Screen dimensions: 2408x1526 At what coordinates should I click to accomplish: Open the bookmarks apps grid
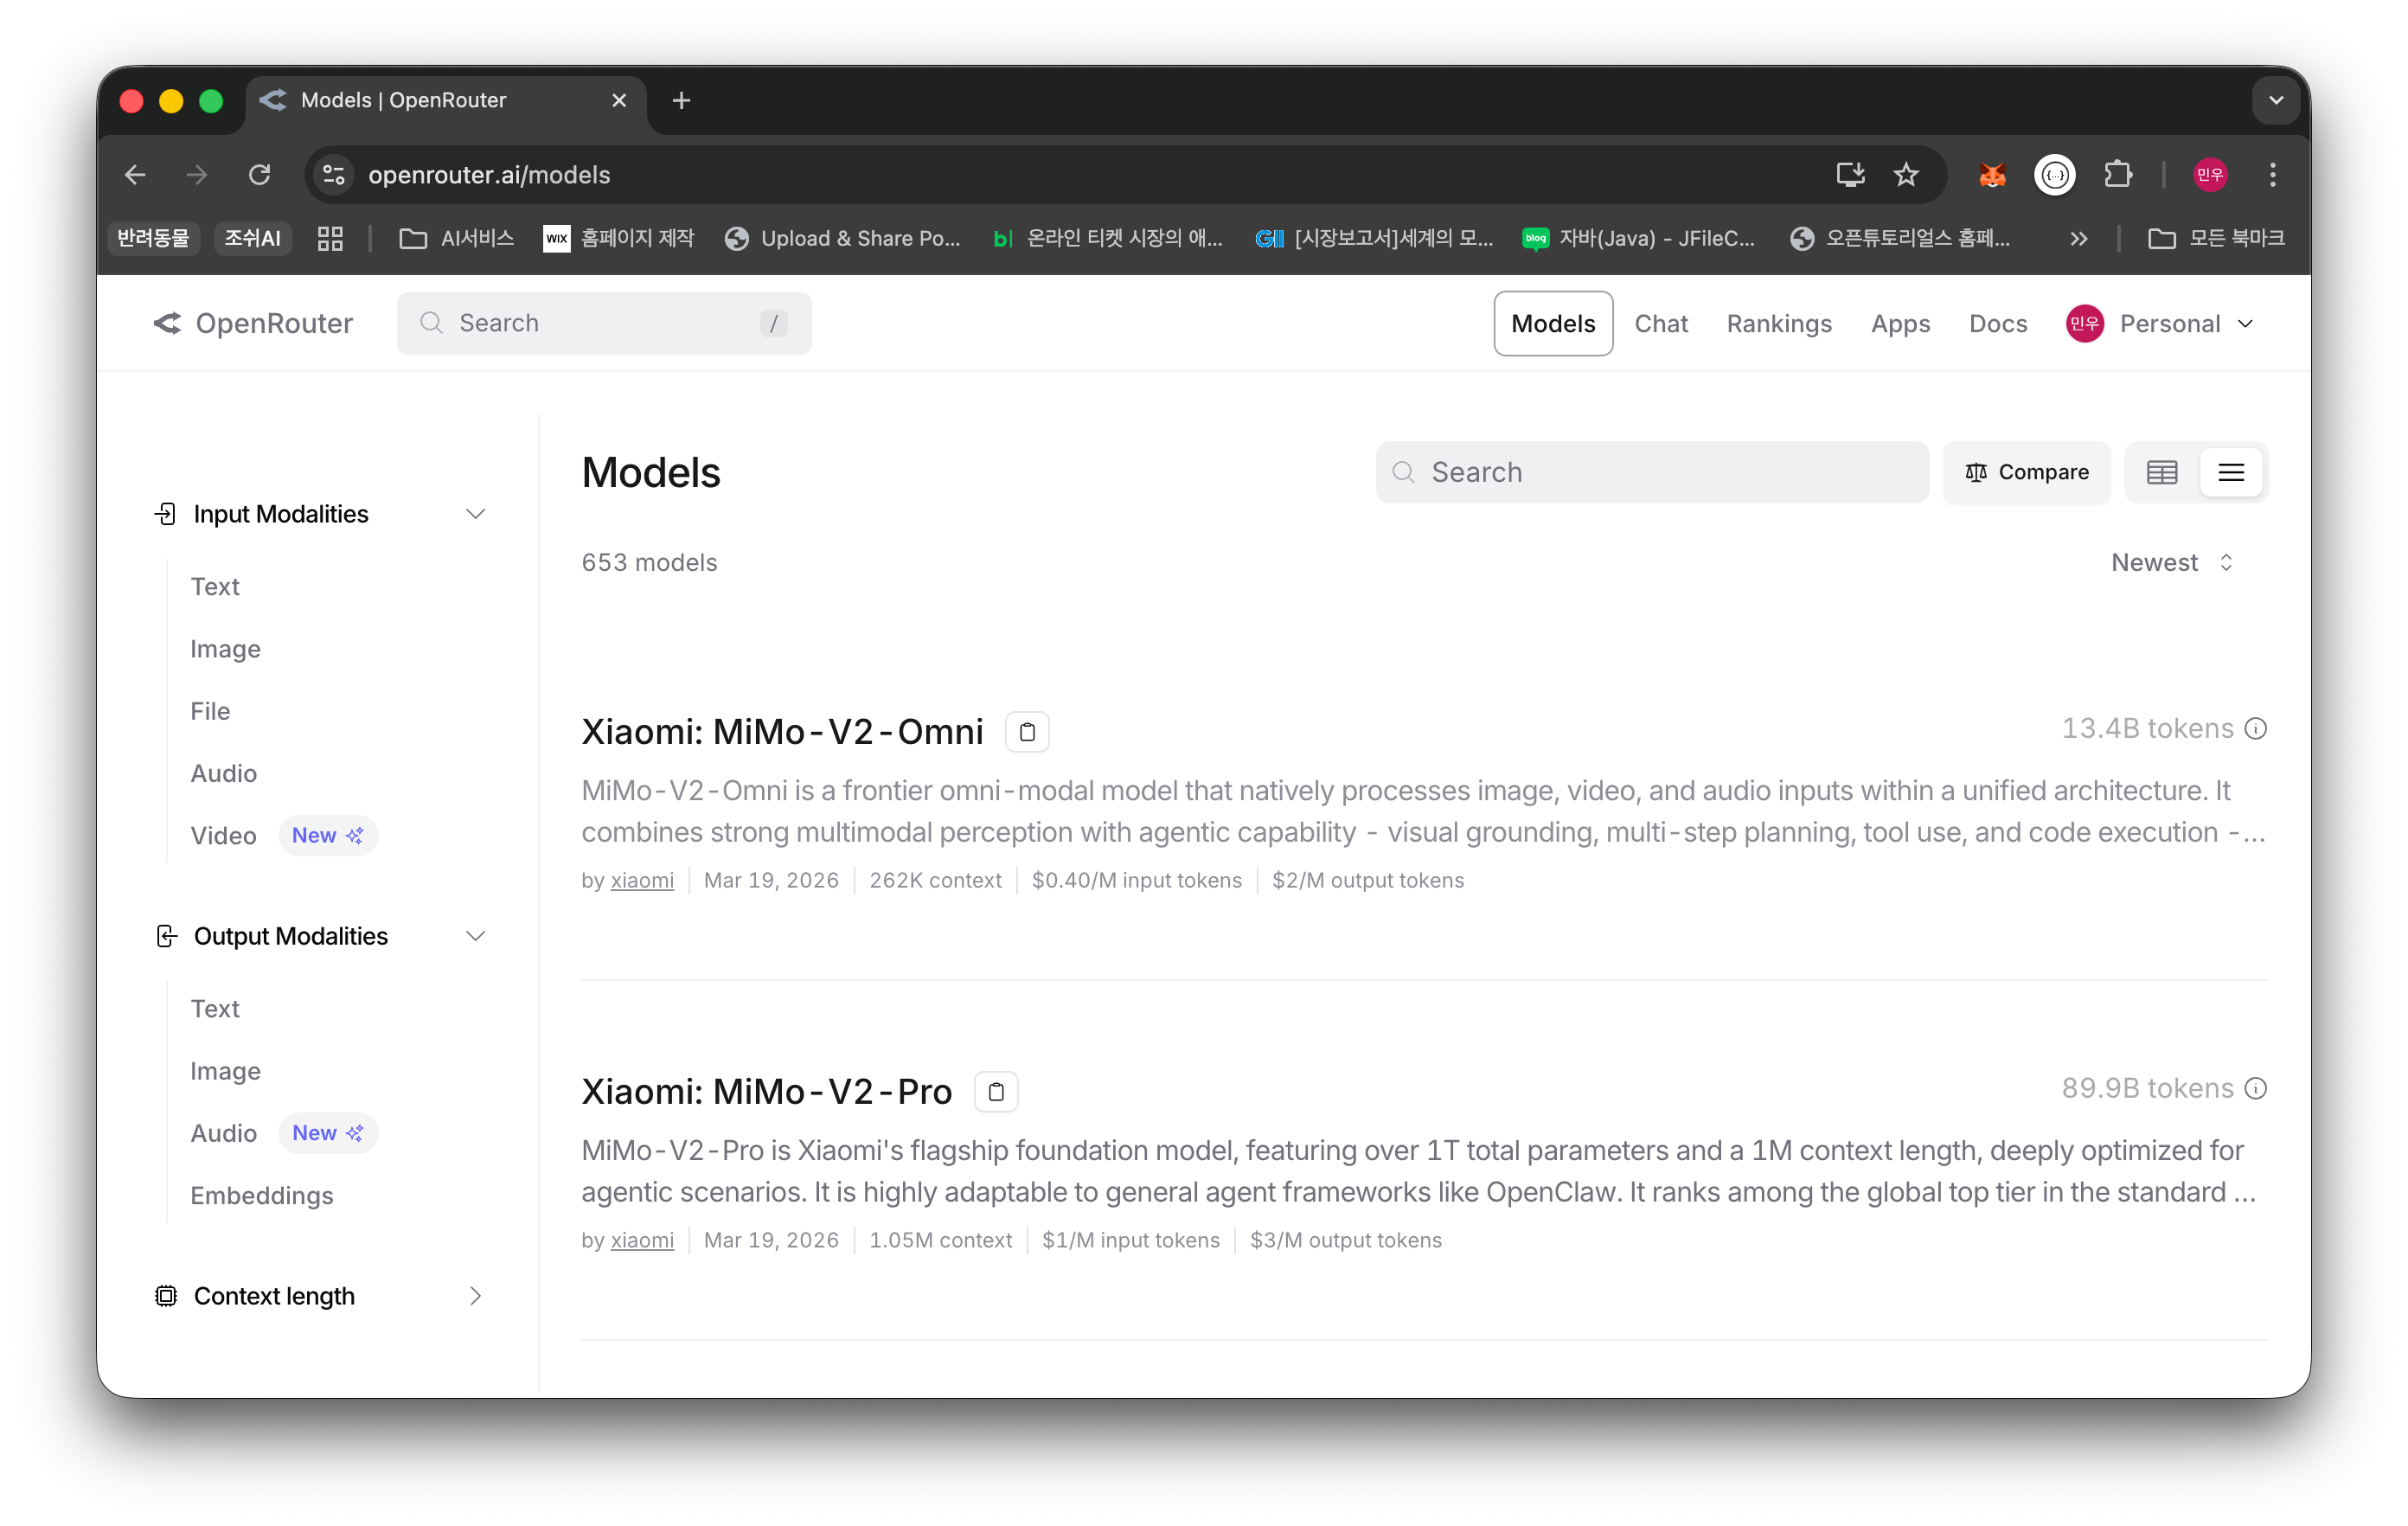[x=330, y=238]
